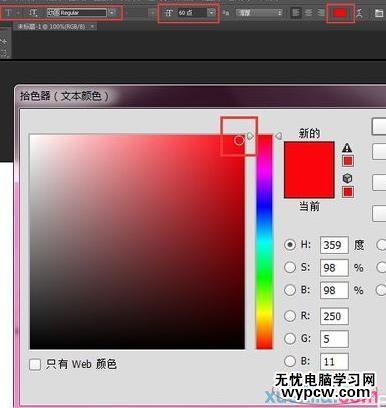This screenshot has width=386, height=408.
Task: Click the 拾色器（文本颜色）dialog title
Action: point(64,96)
